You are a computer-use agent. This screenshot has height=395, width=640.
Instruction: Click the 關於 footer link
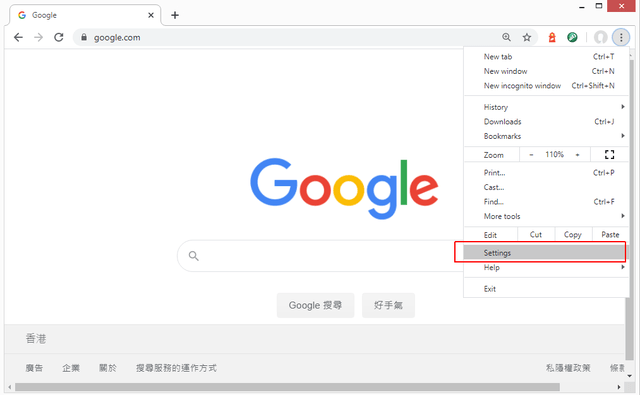[108, 368]
